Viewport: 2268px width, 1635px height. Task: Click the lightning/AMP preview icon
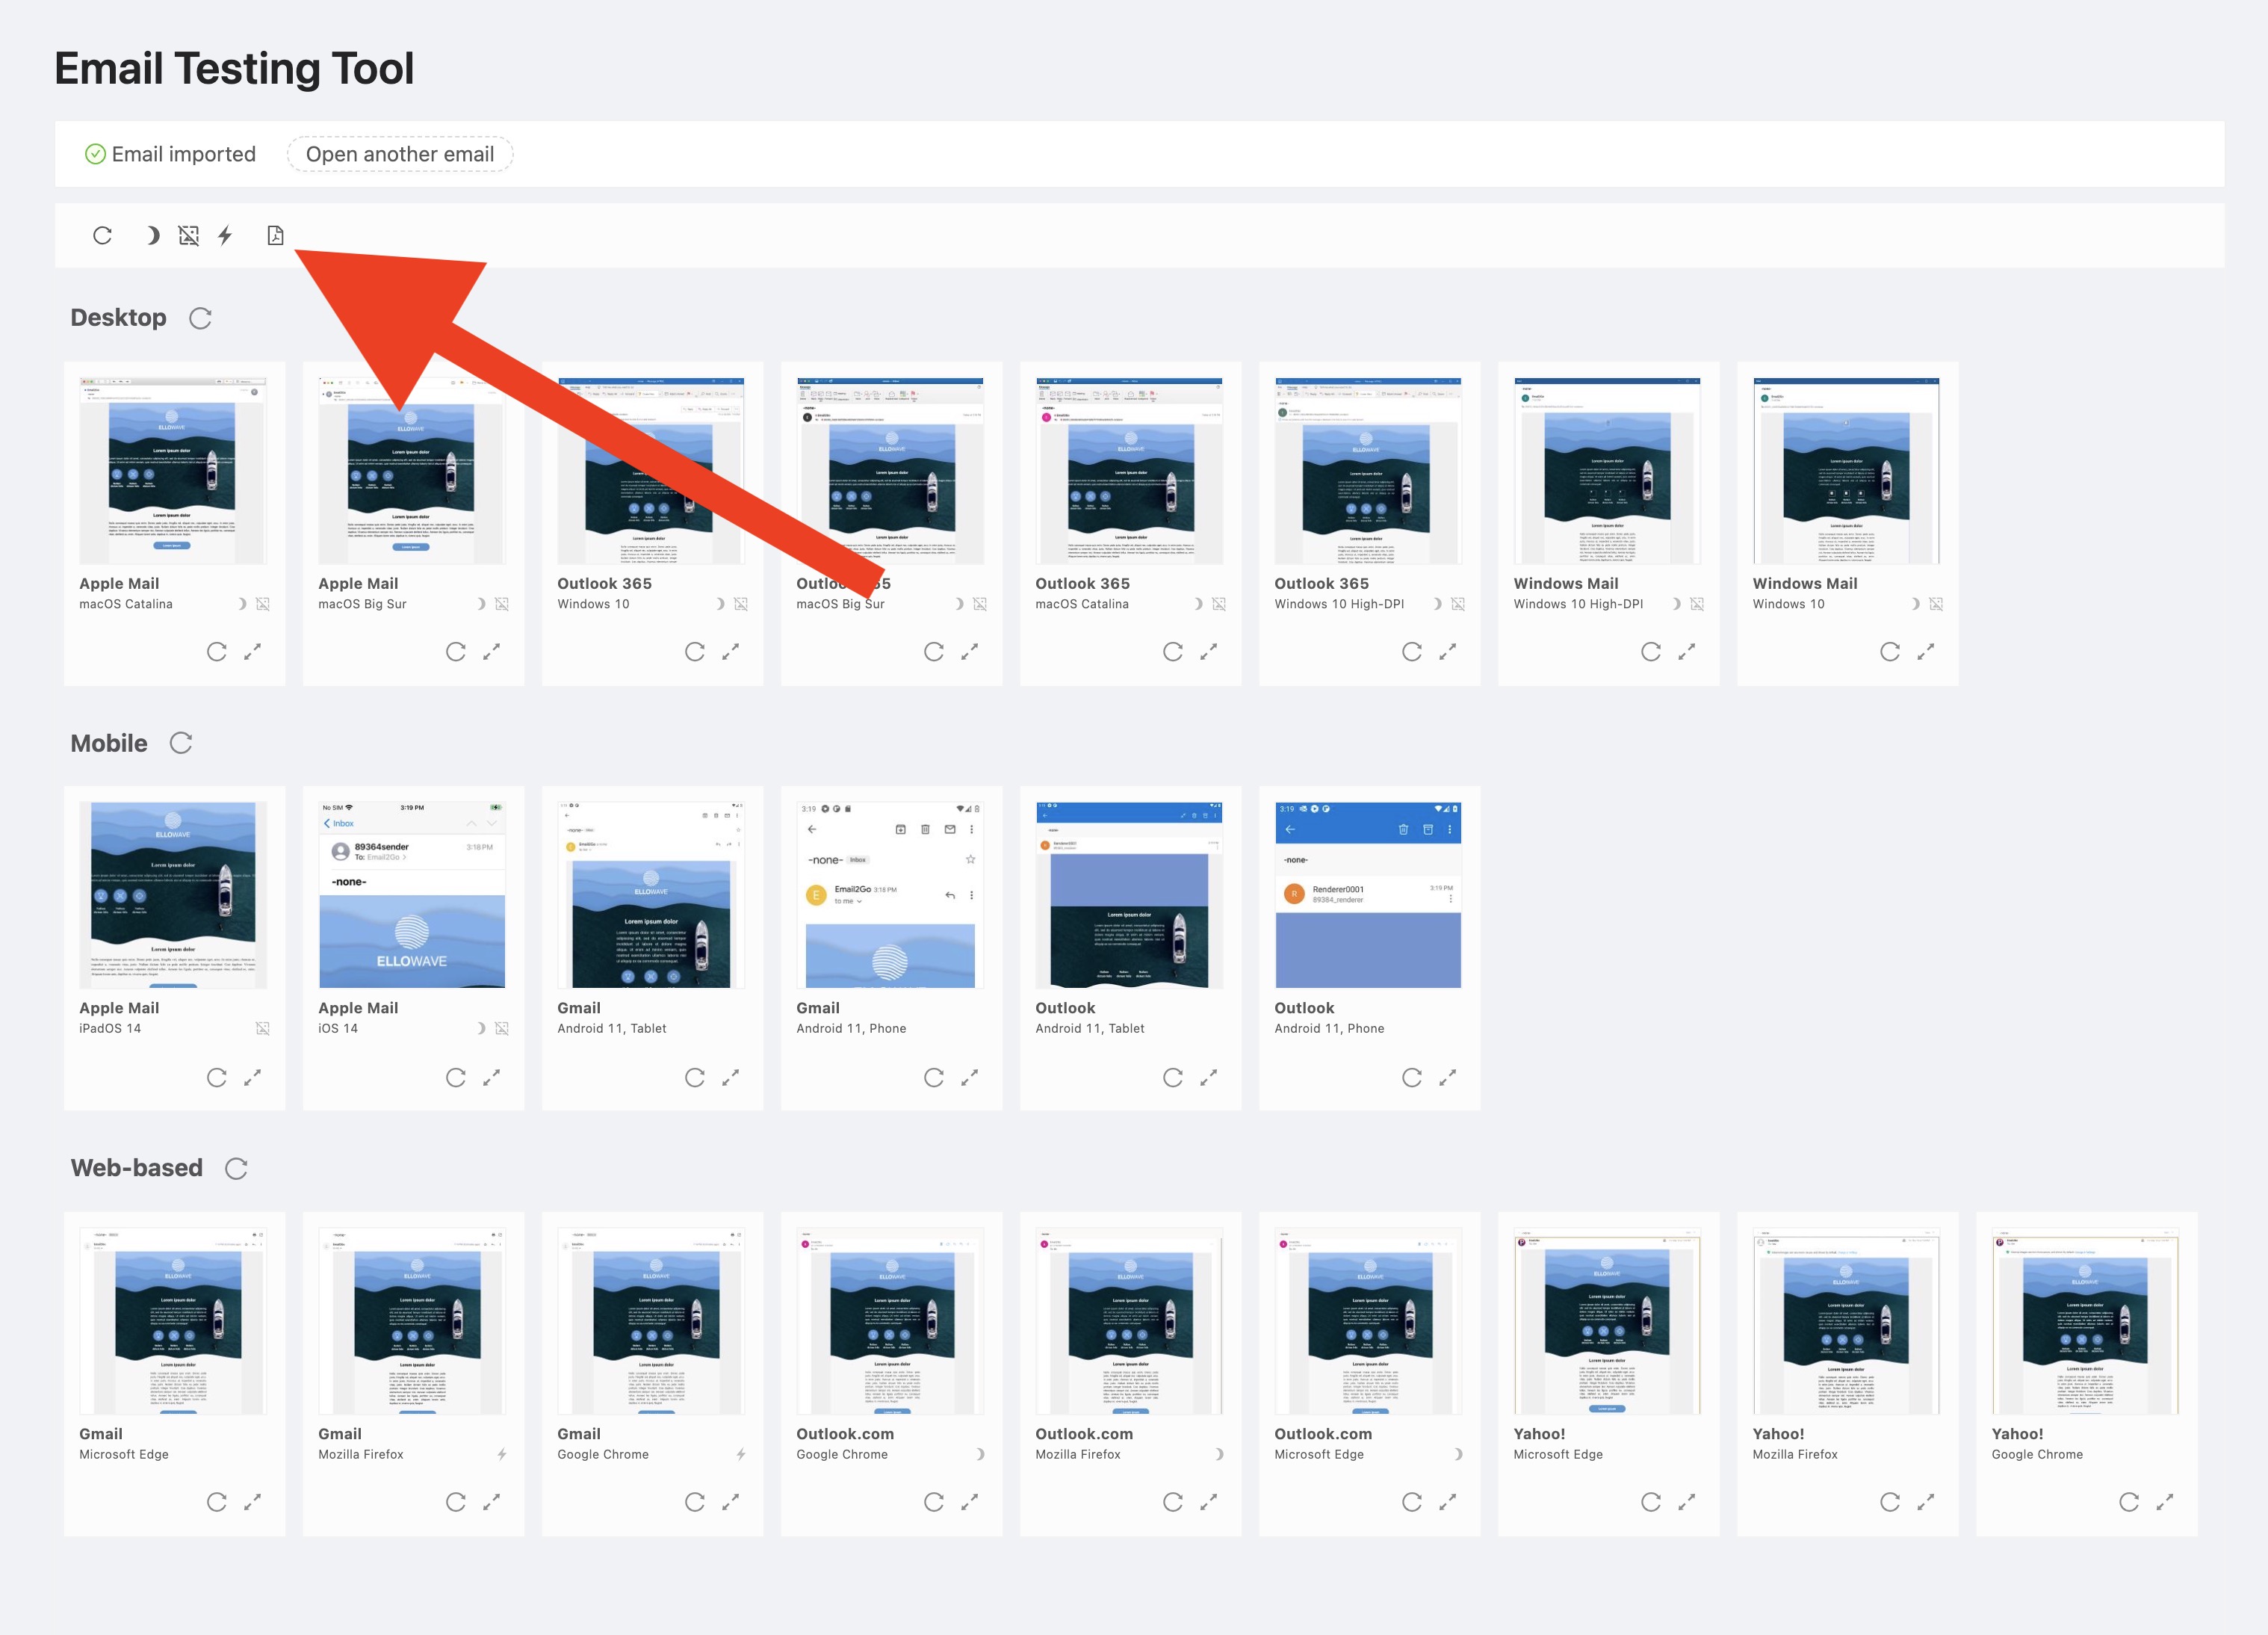click(227, 236)
